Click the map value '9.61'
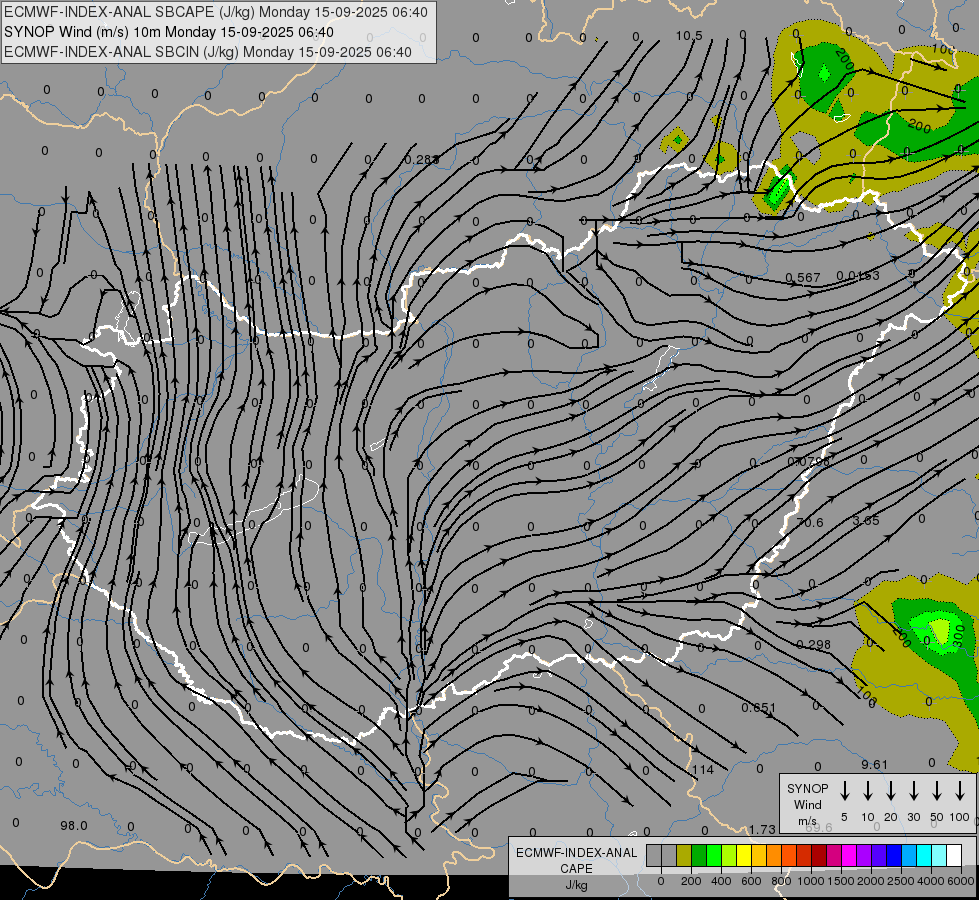 pyautogui.click(x=874, y=764)
